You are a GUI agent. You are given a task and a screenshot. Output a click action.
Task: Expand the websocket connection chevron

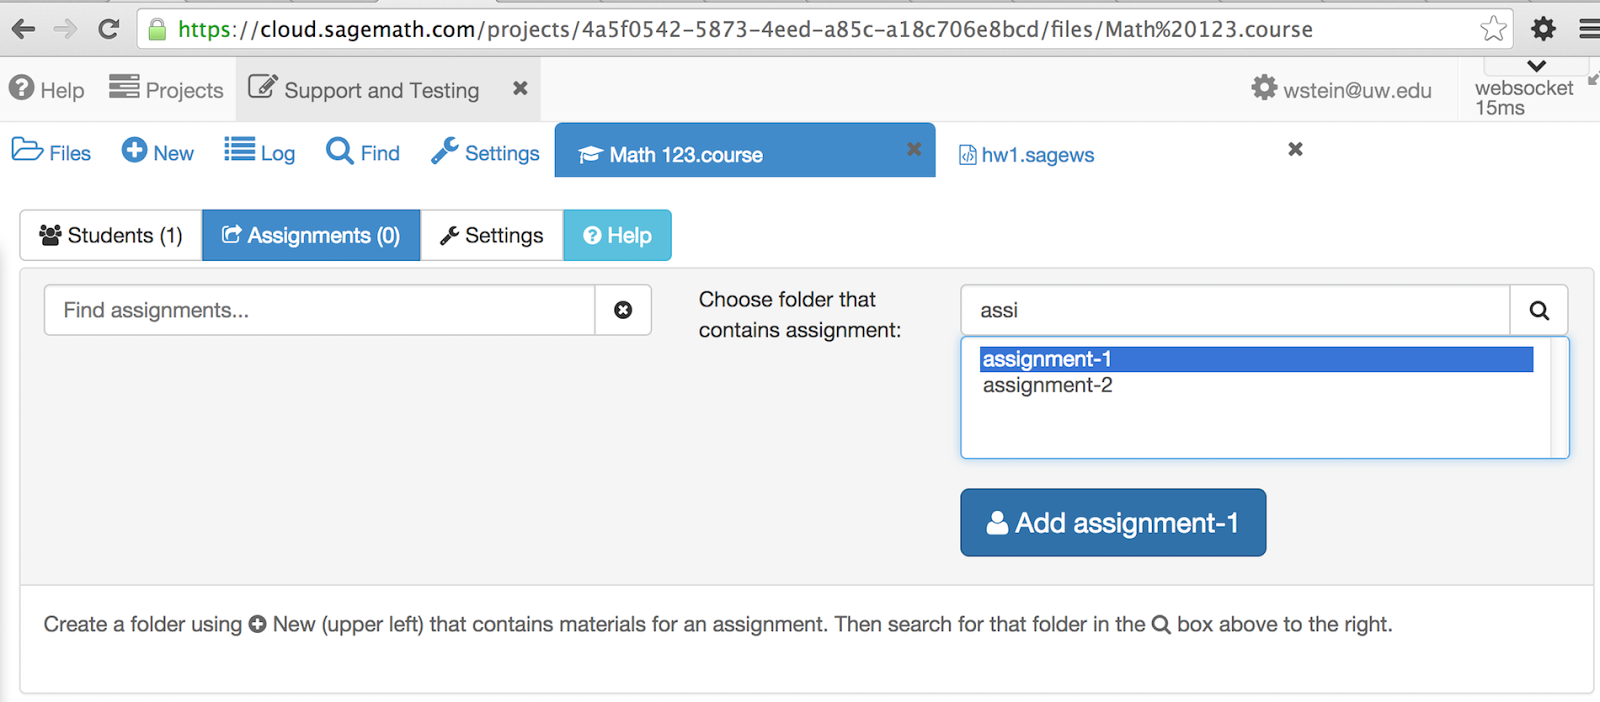tap(1536, 66)
